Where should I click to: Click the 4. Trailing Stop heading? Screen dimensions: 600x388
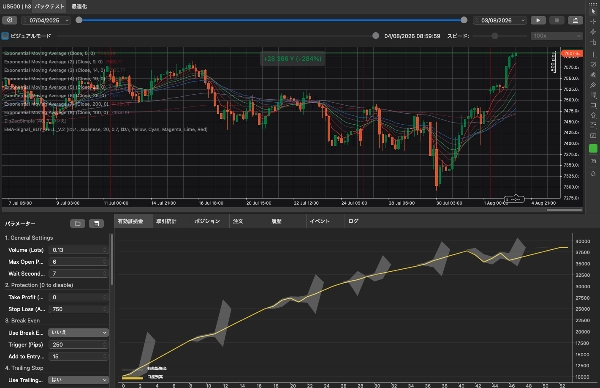(24, 368)
